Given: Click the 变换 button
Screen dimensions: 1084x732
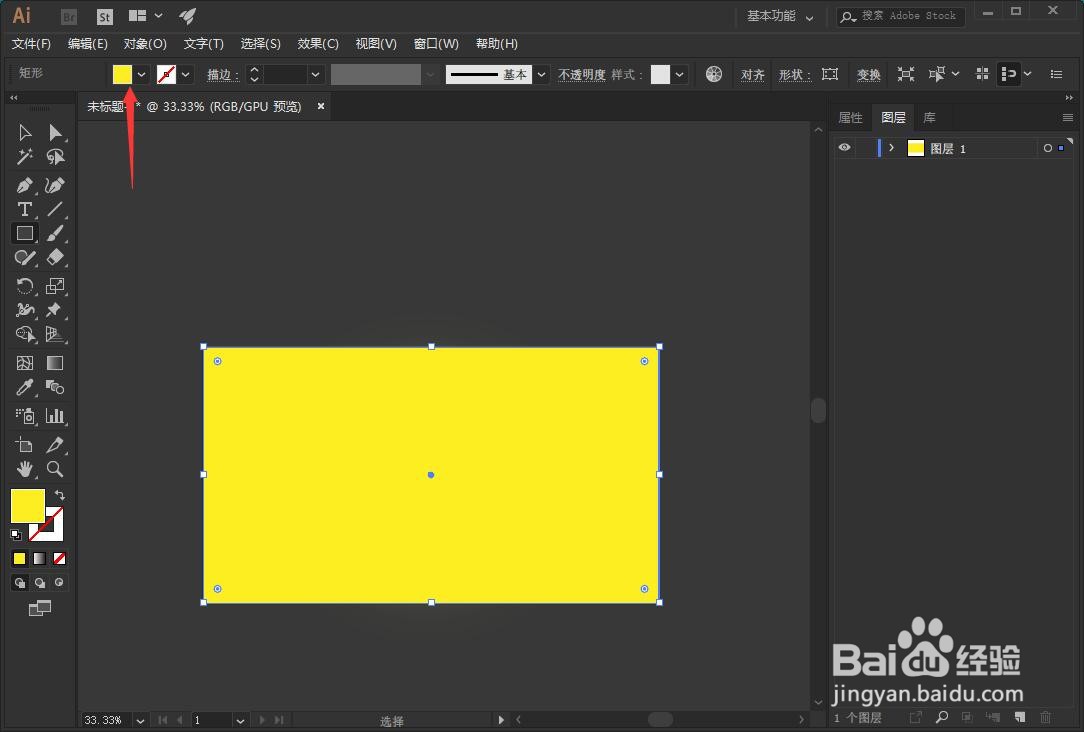Looking at the screenshot, I should pyautogui.click(x=868, y=75).
